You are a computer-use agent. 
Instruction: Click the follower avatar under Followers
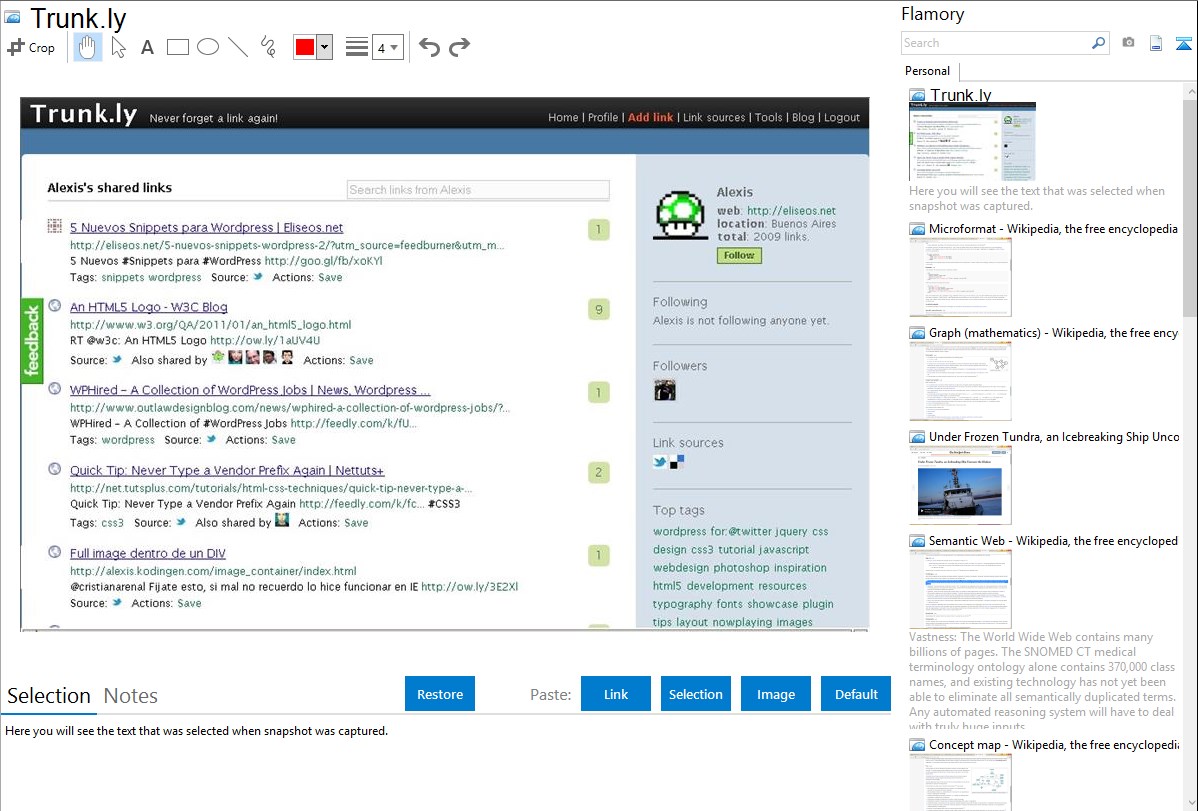click(x=665, y=391)
